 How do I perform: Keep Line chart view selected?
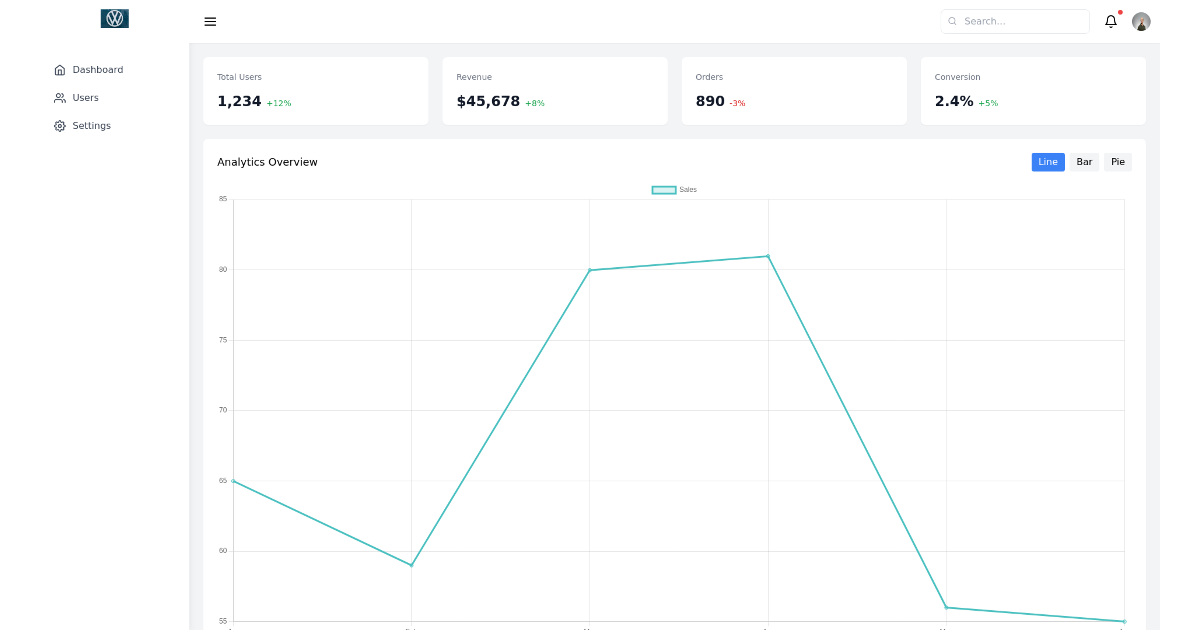(1047, 161)
